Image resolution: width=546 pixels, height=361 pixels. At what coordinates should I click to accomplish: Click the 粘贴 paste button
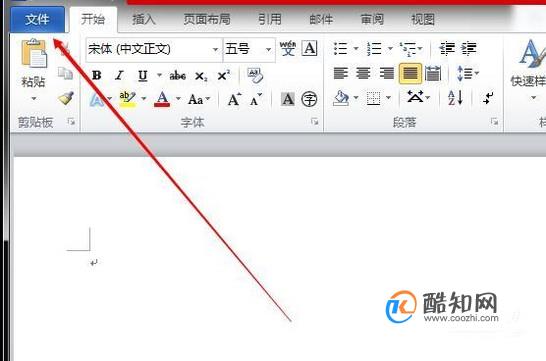pyautogui.click(x=33, y=71)
